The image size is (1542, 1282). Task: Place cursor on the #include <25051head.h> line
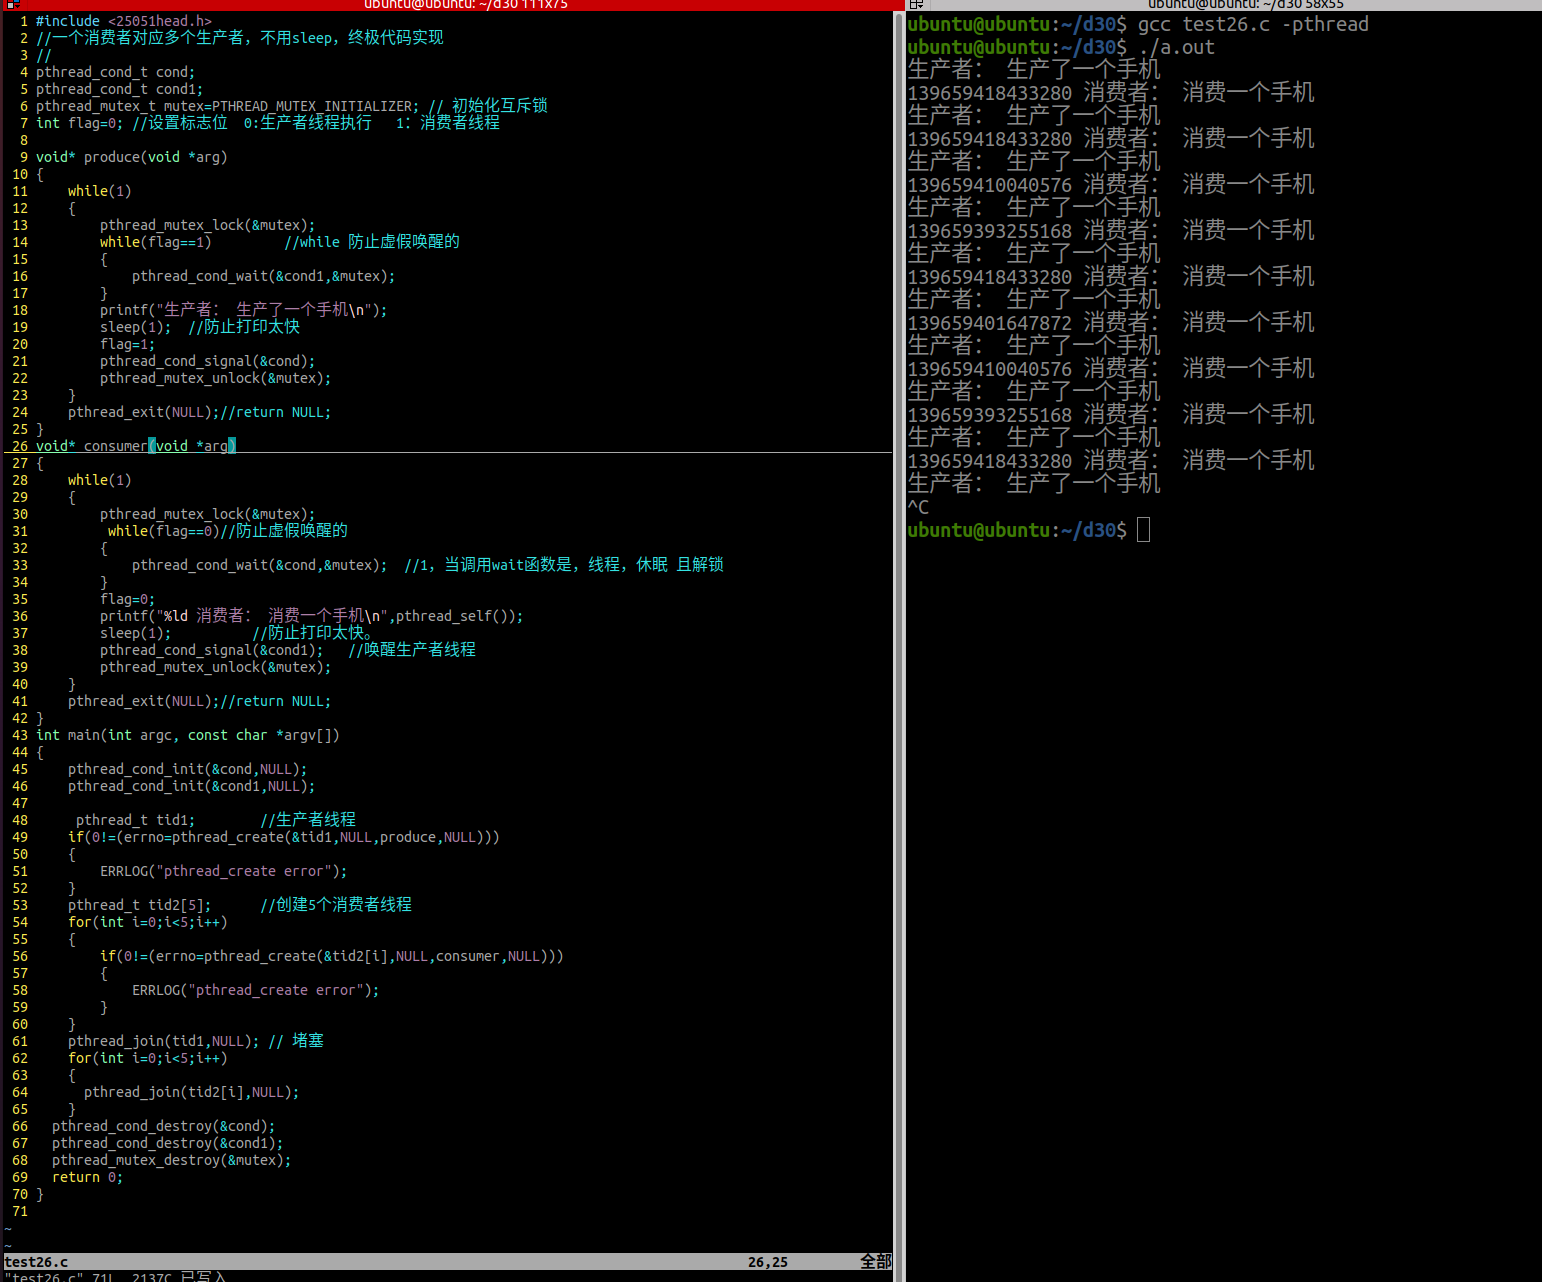click(x=120, y=20)
